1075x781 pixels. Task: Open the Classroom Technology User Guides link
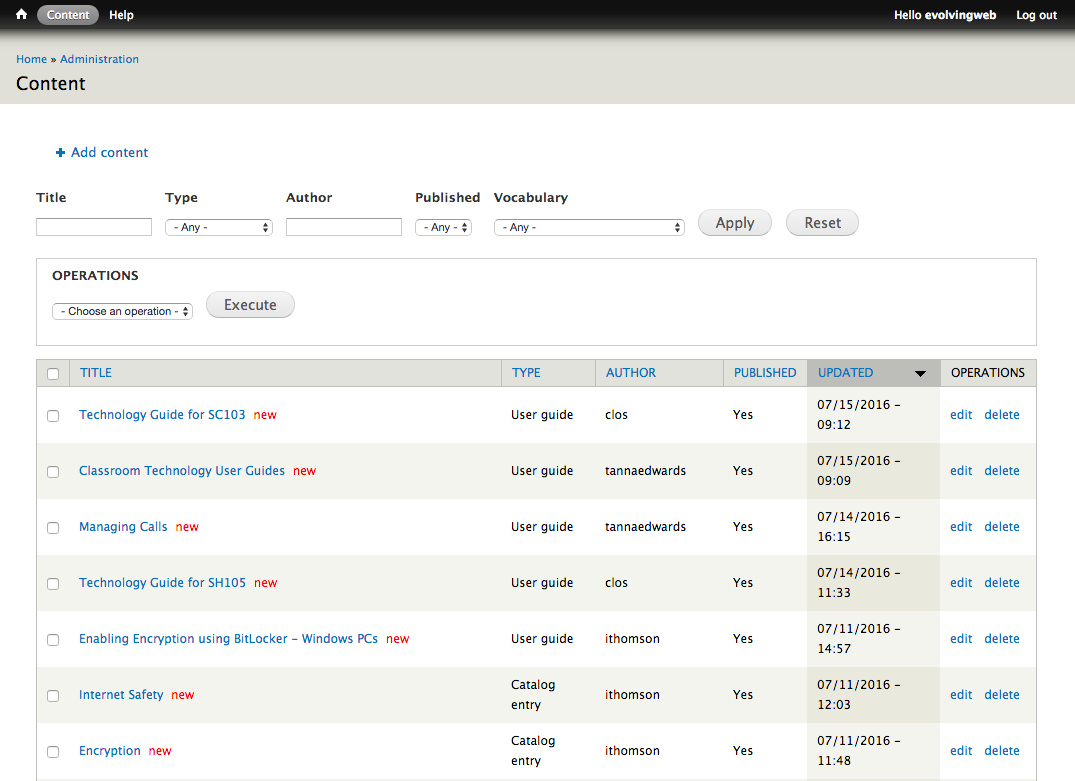tap(182, 471)
